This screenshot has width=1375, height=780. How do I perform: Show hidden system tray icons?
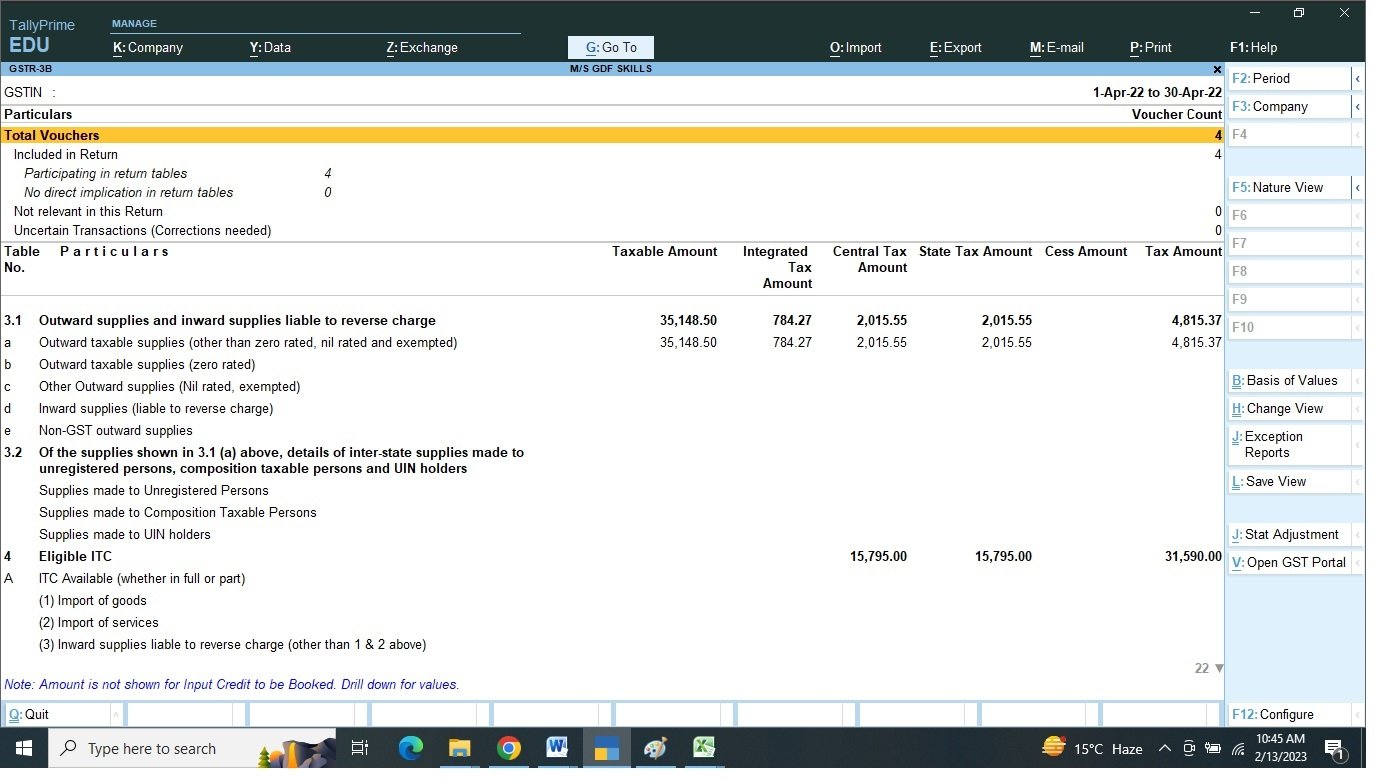(1164, 748)
